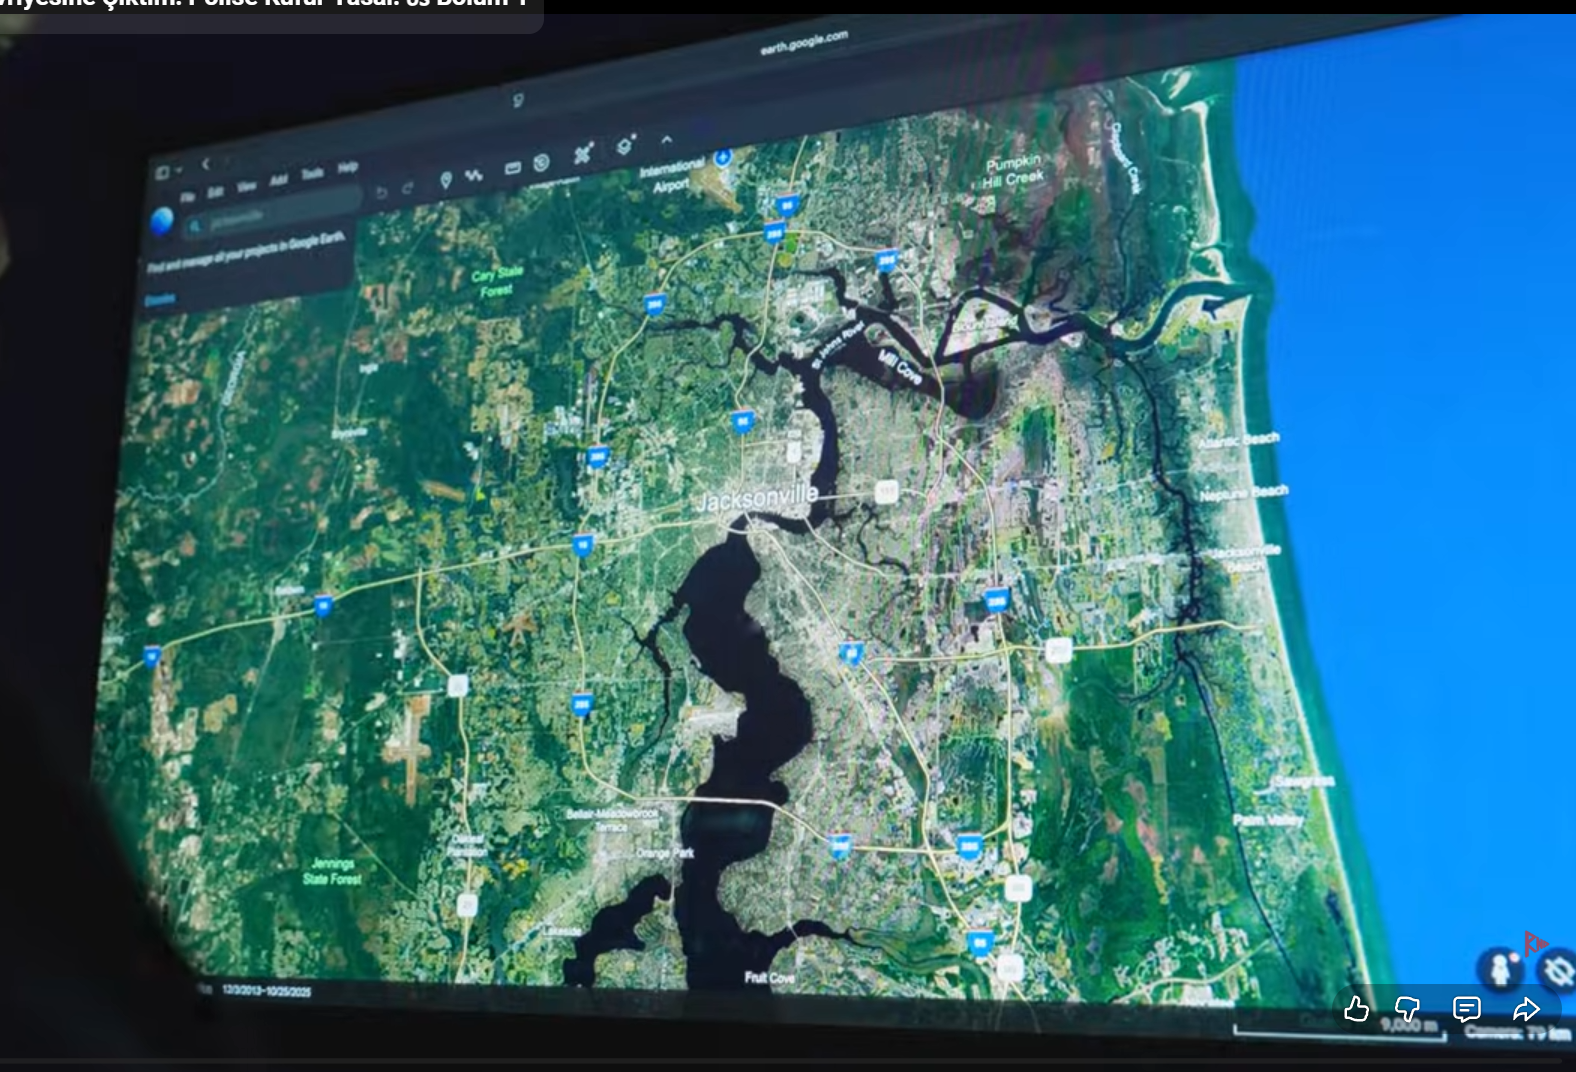Go back using the left arrow
Screen dimensions: 1576x1072
(x=206, y=164)
